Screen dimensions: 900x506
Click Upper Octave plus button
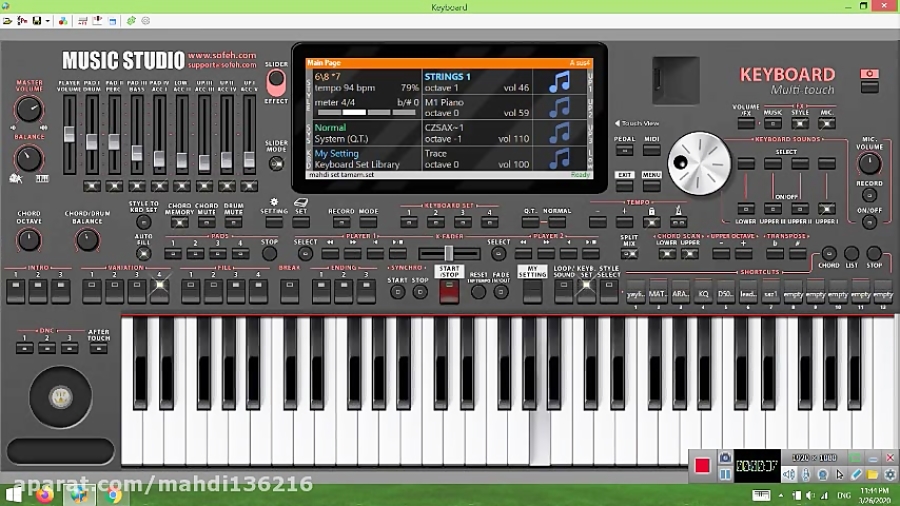[743, 254]
